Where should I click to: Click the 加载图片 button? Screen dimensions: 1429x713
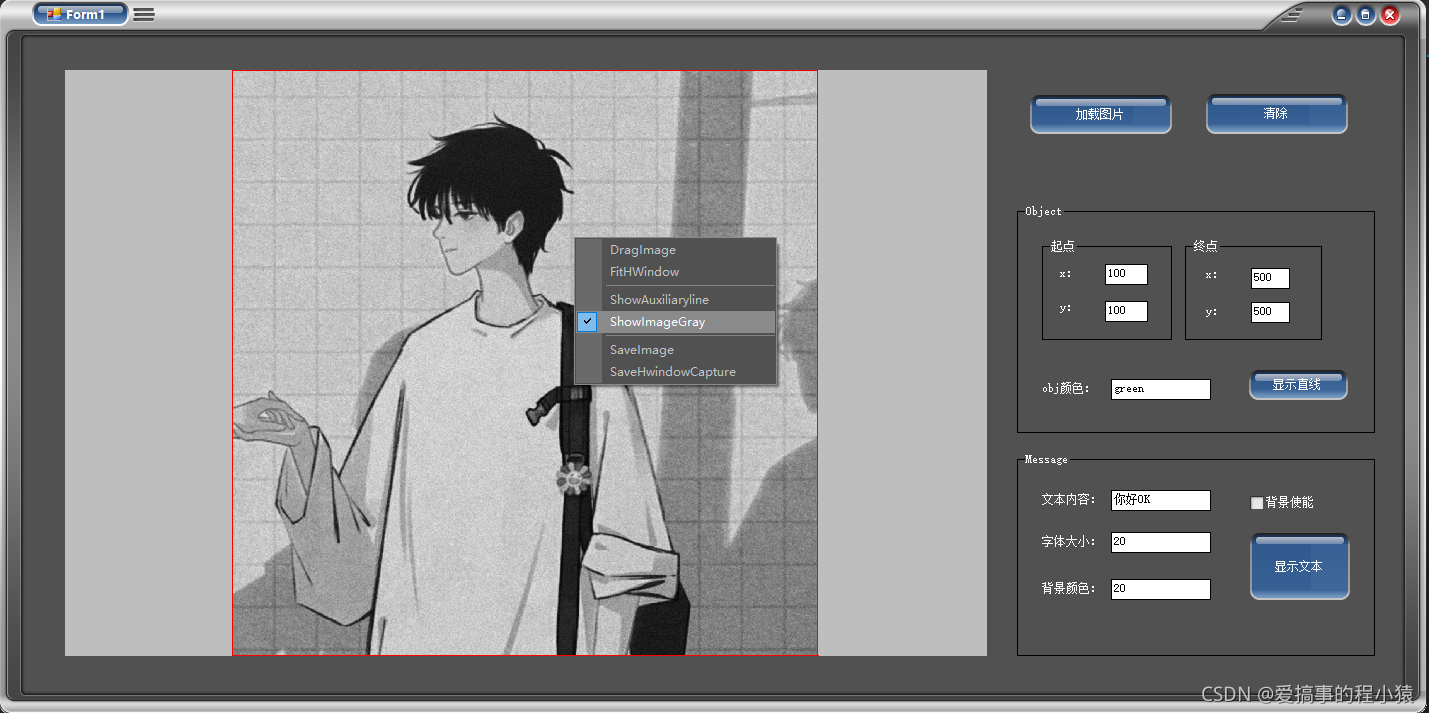coord(1100,115)
